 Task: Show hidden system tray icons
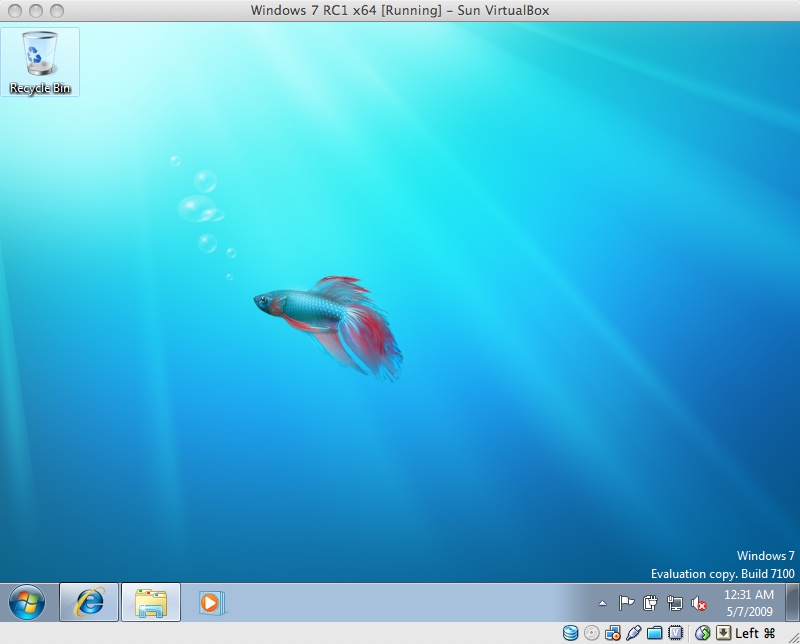[x=602, y=603]
